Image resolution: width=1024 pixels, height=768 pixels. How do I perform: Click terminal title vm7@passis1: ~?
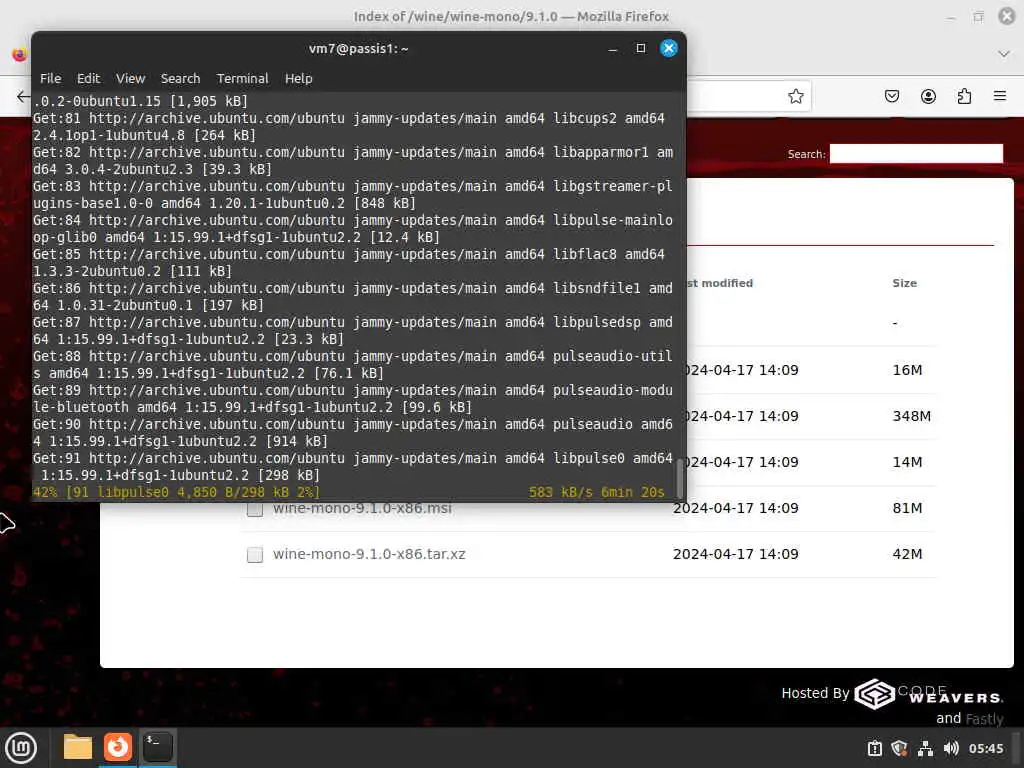click(359, 49)
